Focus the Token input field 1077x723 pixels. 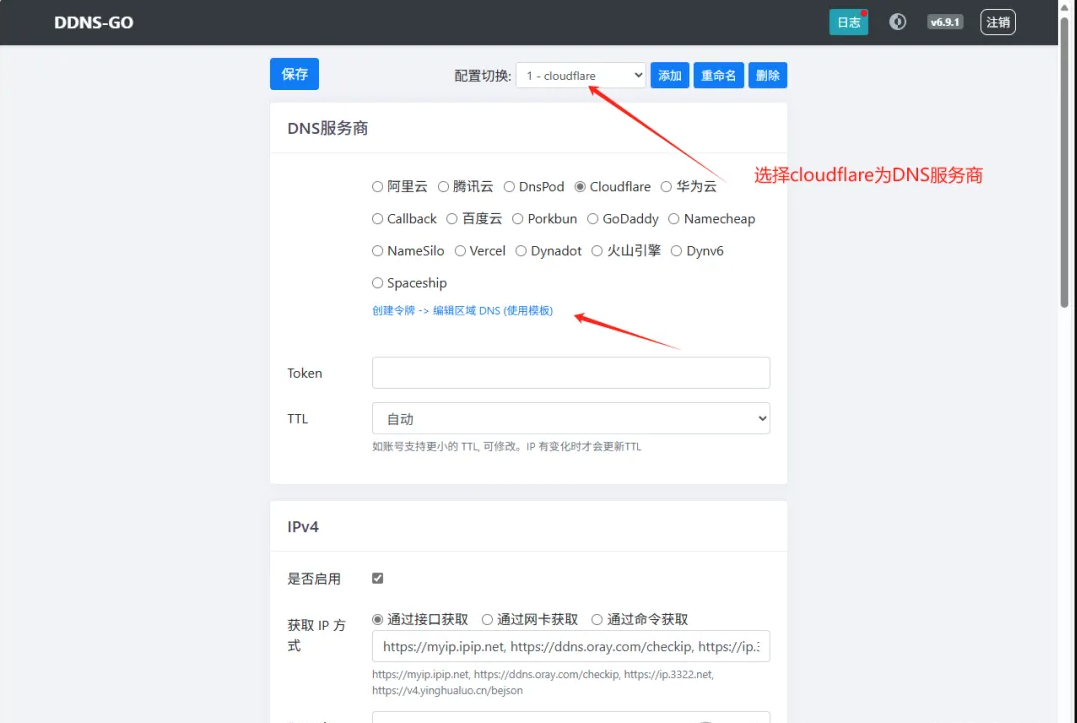pyautogui.click(x=571, y=373)
